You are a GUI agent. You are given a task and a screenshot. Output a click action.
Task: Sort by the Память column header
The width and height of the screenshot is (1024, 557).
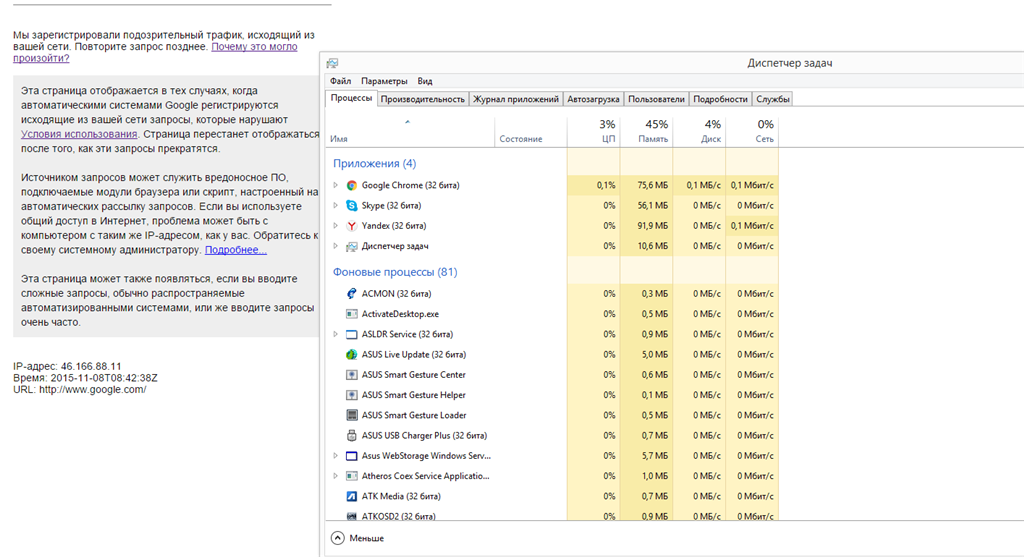point(646,131)
